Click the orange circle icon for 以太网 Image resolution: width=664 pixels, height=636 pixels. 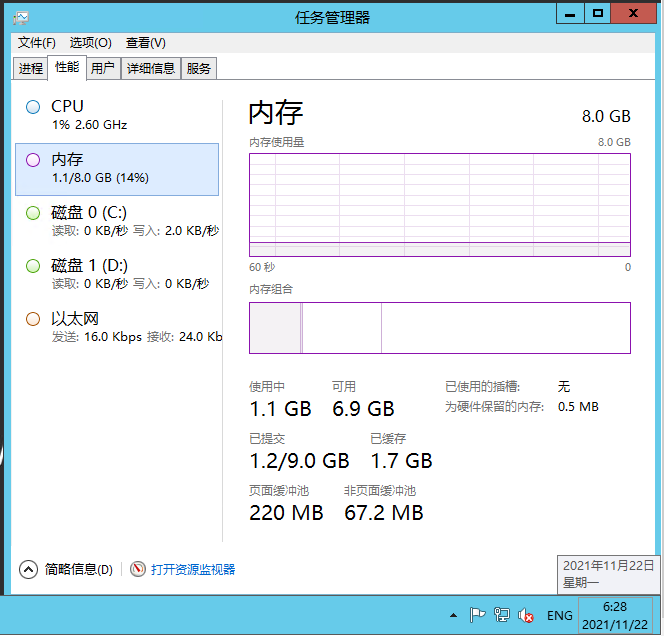[x=33, y=319]
